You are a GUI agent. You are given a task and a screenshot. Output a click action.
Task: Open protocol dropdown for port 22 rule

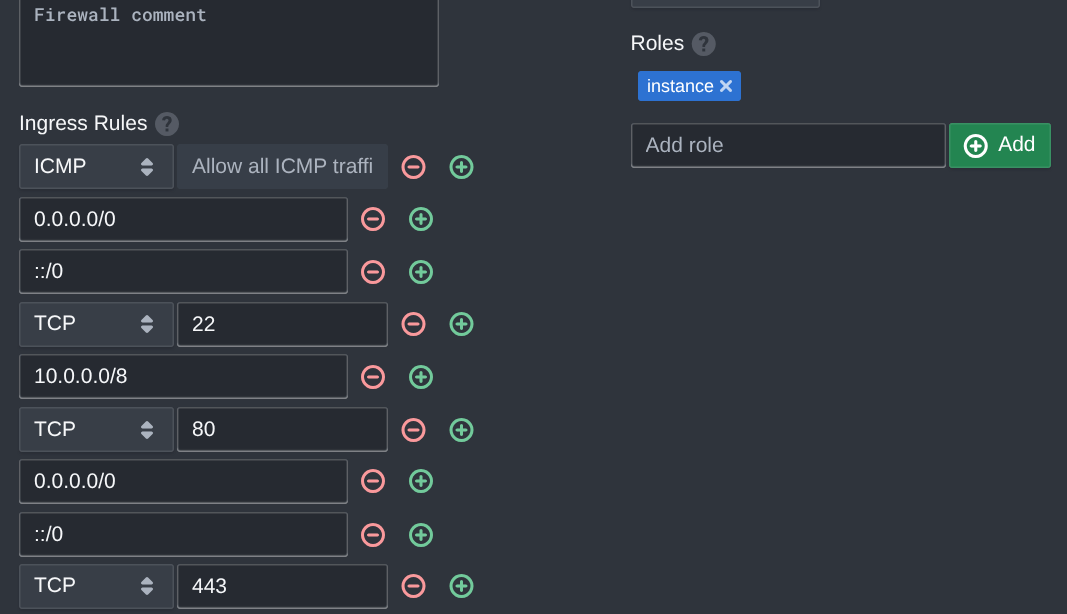[96, 324]
